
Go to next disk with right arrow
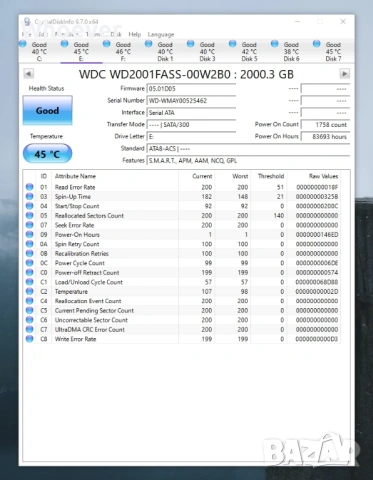(x=344, y=74)
